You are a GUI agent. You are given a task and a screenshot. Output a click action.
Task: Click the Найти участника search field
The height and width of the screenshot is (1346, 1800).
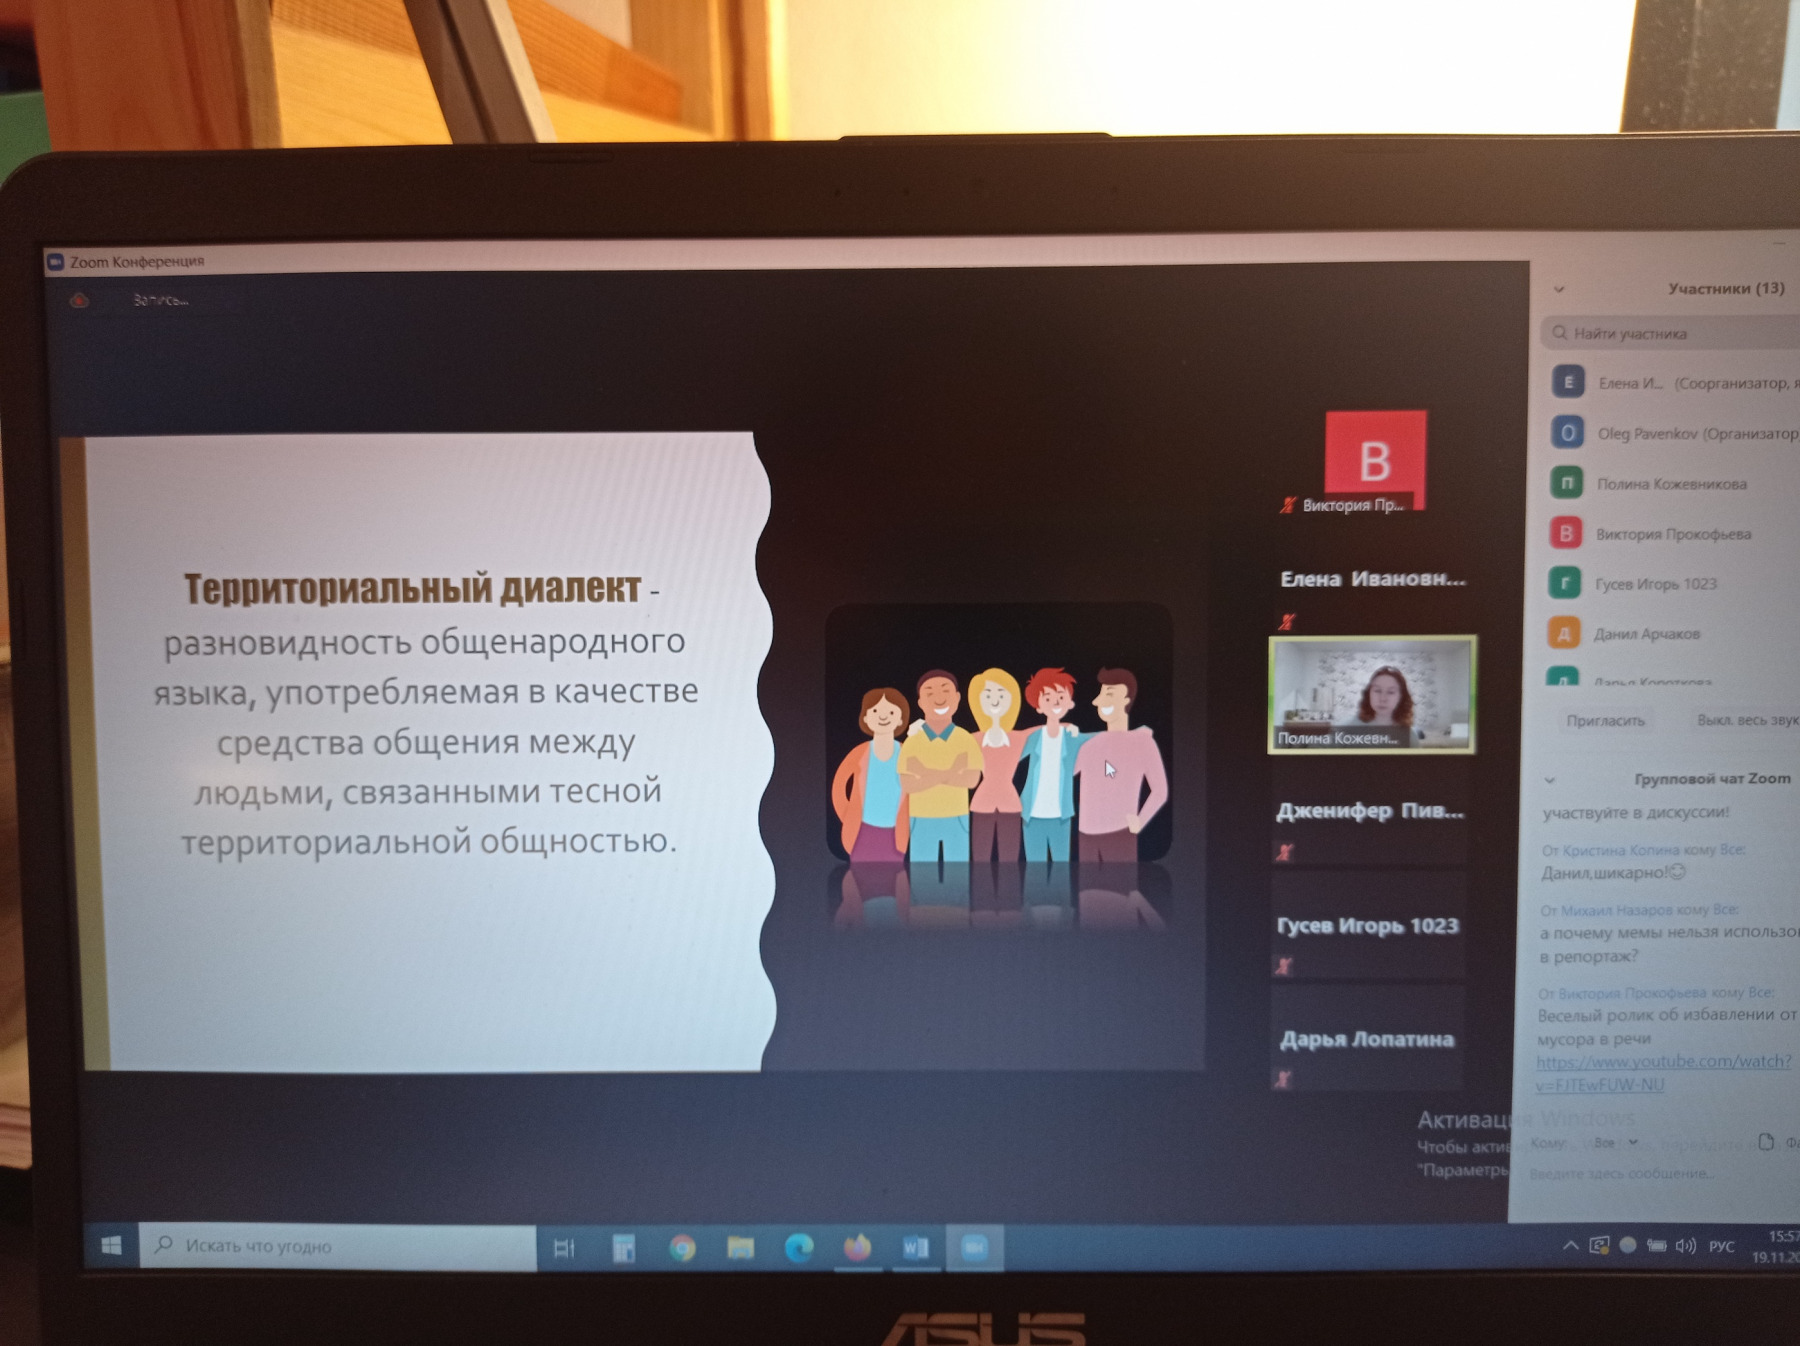click(1670, 333)
